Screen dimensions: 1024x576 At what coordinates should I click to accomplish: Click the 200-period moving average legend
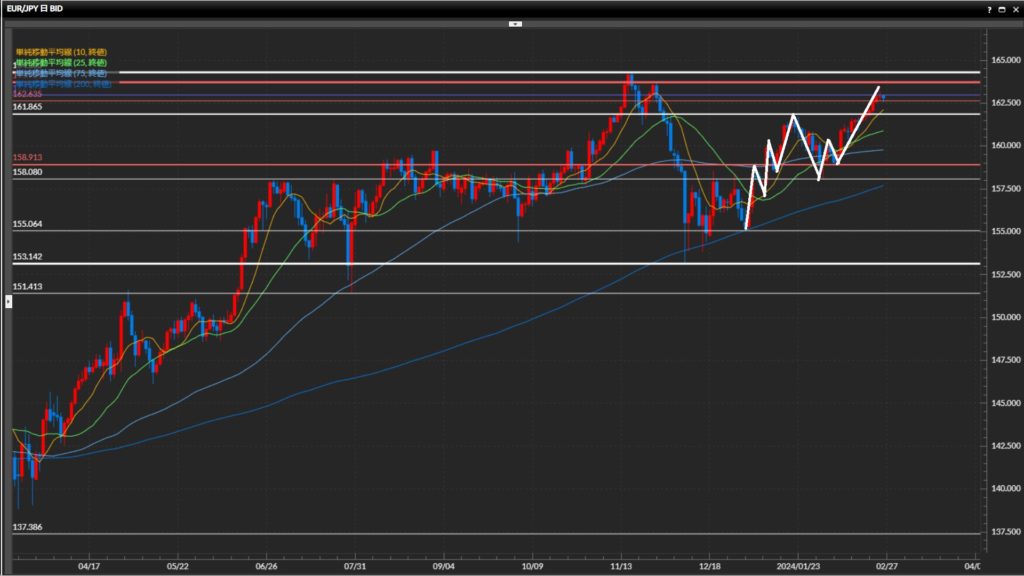62,84
